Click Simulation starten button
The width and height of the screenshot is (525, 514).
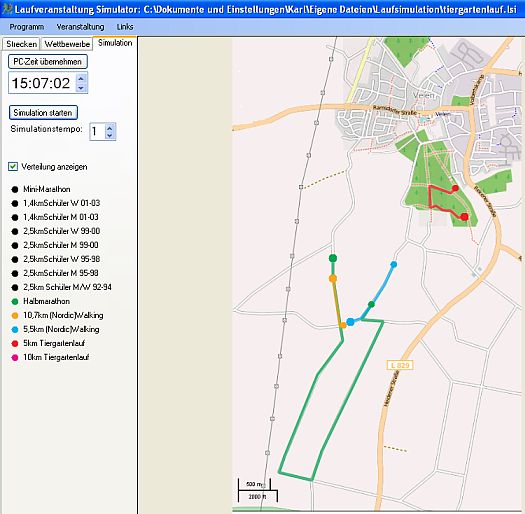point(43,113)
